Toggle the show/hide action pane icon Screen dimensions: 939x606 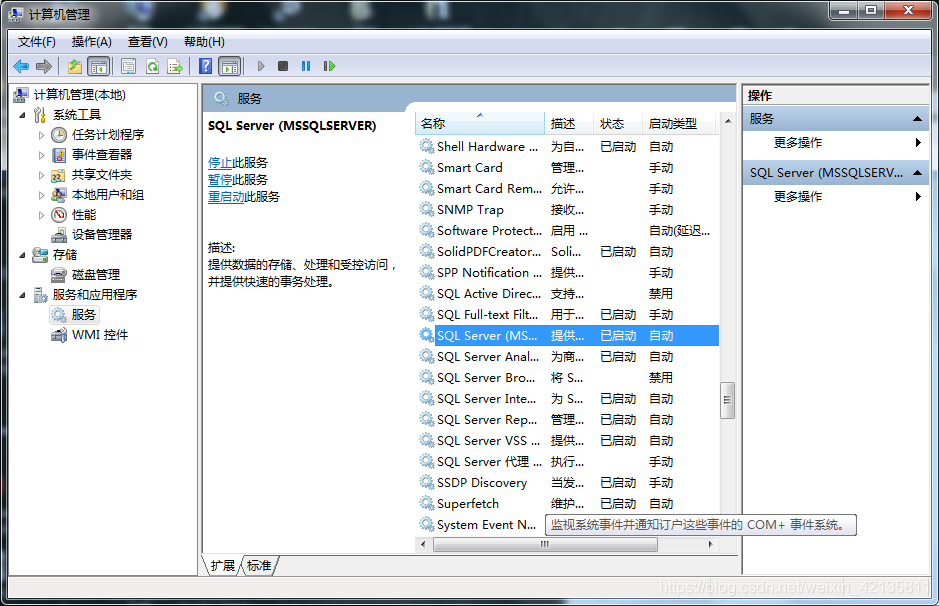(x=229, y=66)
